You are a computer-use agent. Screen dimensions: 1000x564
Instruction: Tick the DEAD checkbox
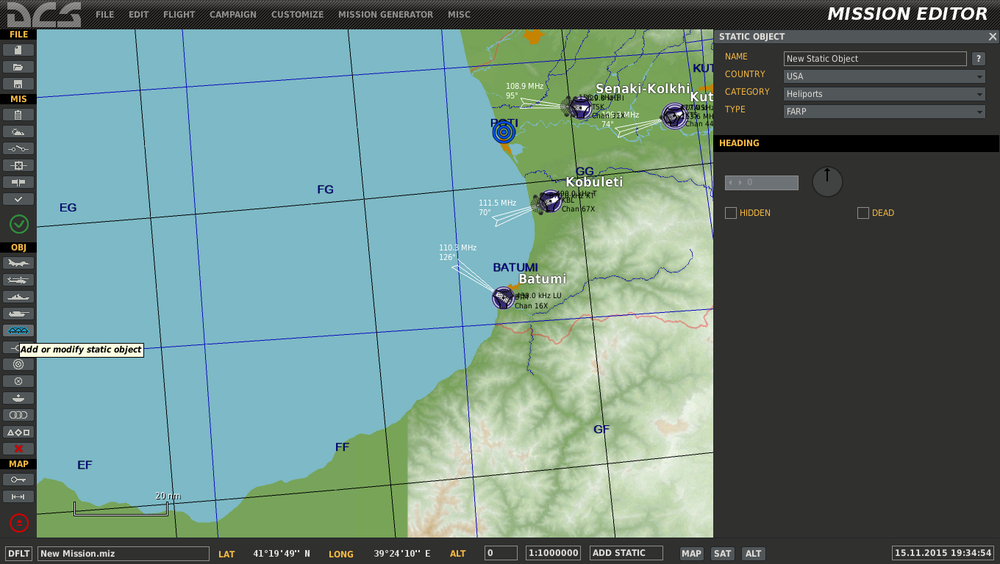(x=863, y=213)
